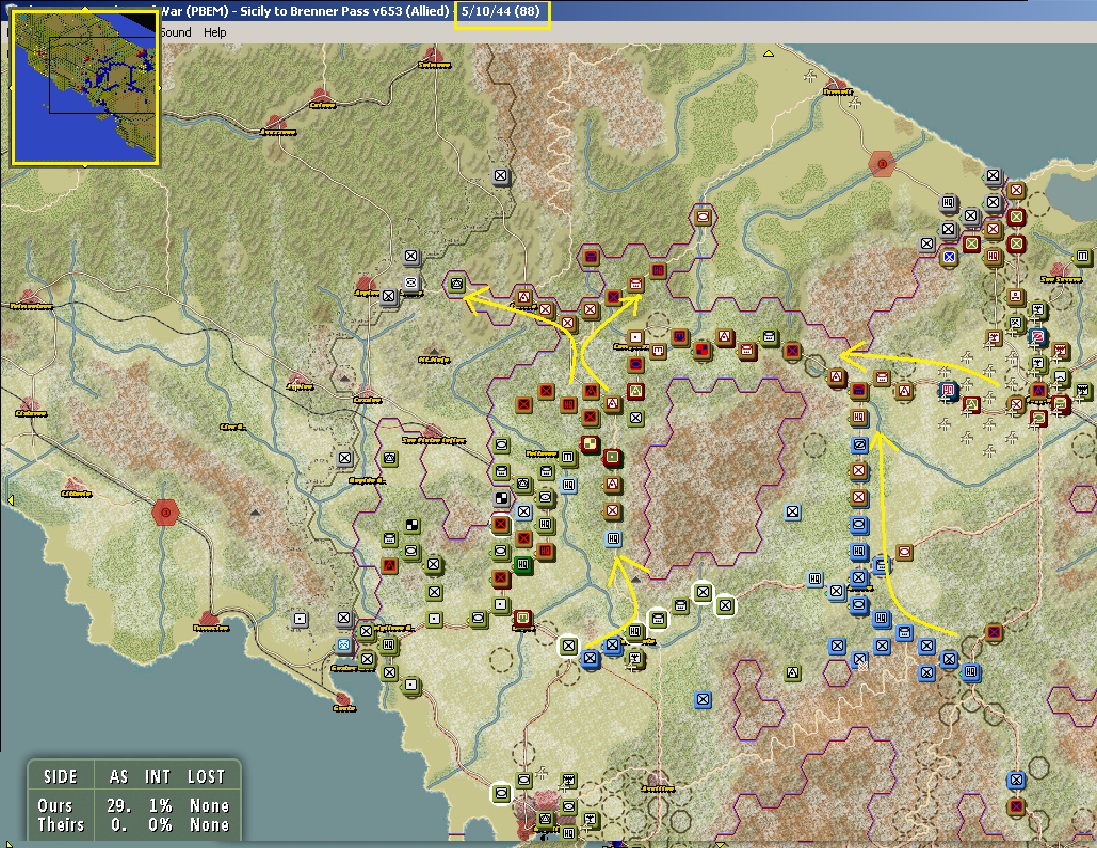Viewport: 1097px width, 848px height.
Task: Select the grey HQ unit in the northeast
Action: [x=948, y=202]
